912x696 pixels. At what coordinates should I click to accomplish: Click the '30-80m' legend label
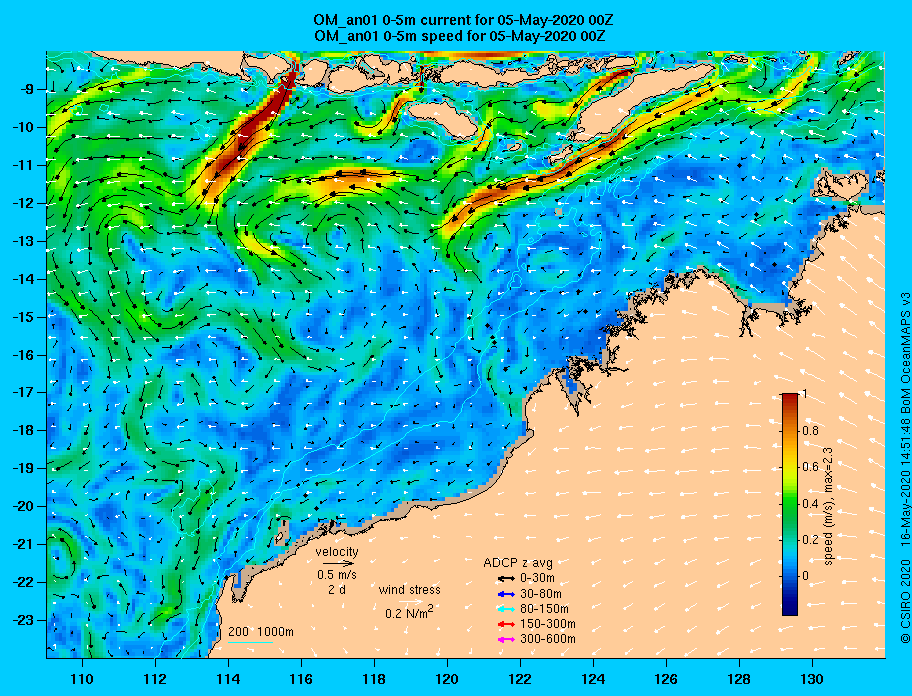coord(541,594)
